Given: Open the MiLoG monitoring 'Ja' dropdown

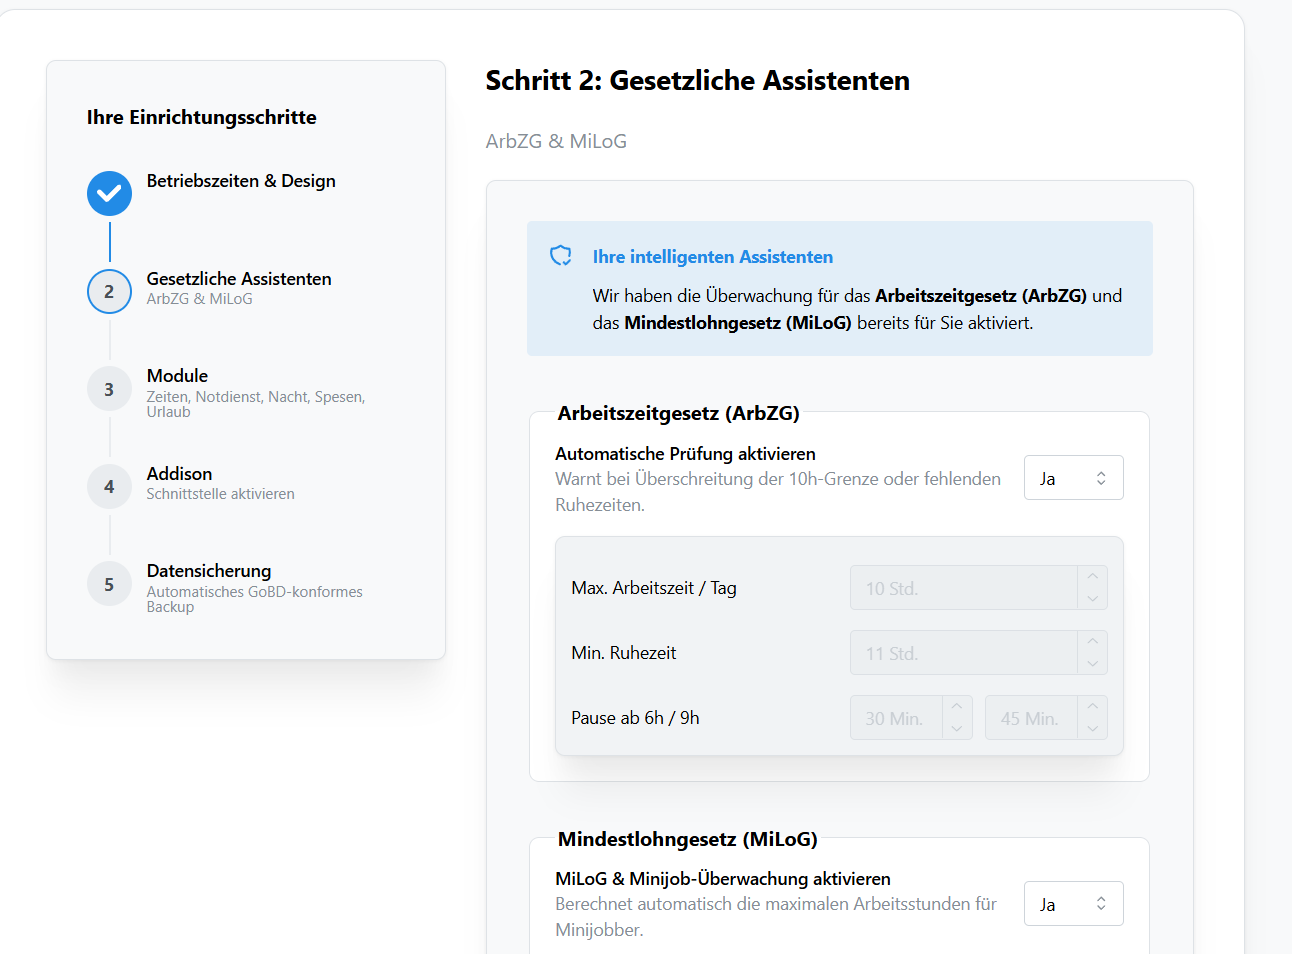Looking at the screenshot, I should tap(1073, 903).
